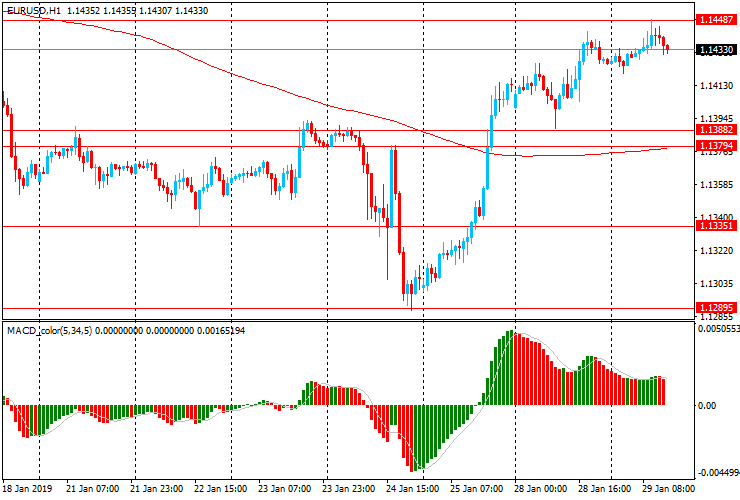This screenshot has width=740, height=500.
Task: Click the 22 Jan 15:00 time label
Action: 220,488
